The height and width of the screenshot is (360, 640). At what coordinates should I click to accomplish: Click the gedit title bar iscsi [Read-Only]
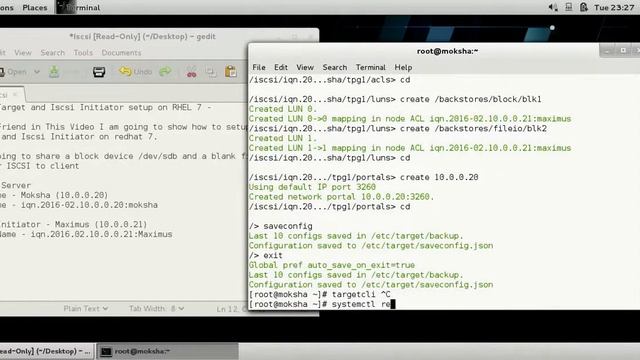pyautogui.click(x=142, y=36)
